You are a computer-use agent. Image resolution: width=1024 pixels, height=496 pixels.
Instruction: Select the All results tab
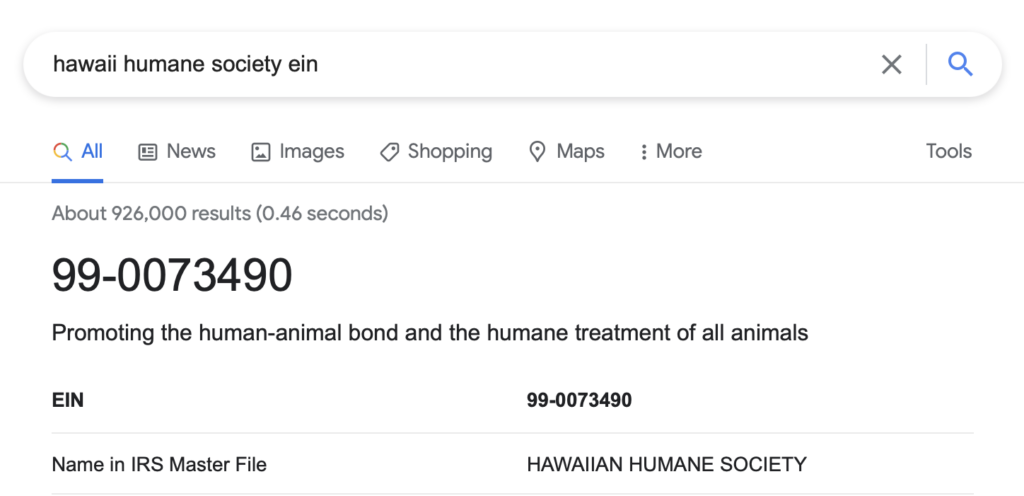coord(78,151)
